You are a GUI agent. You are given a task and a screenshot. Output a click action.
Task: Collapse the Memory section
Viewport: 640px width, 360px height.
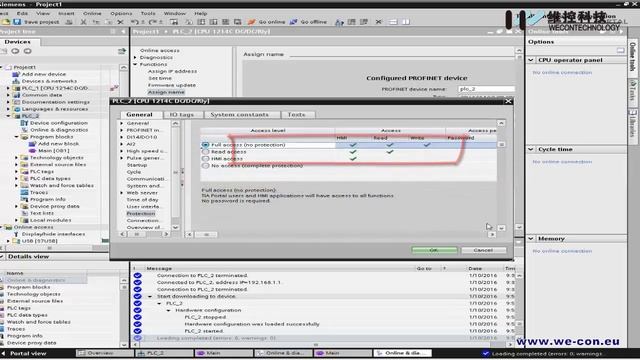pyautogui.click(x=531, y=238)
